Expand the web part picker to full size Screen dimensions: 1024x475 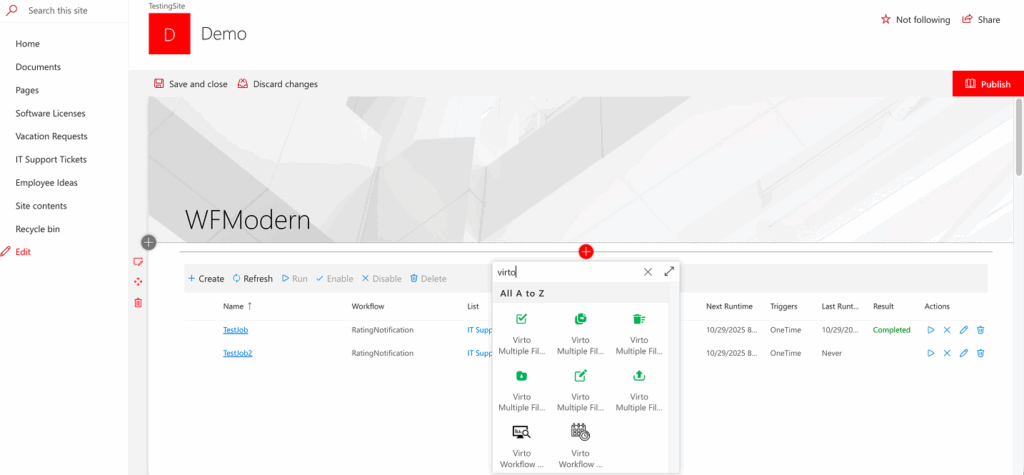coord(669,271)
